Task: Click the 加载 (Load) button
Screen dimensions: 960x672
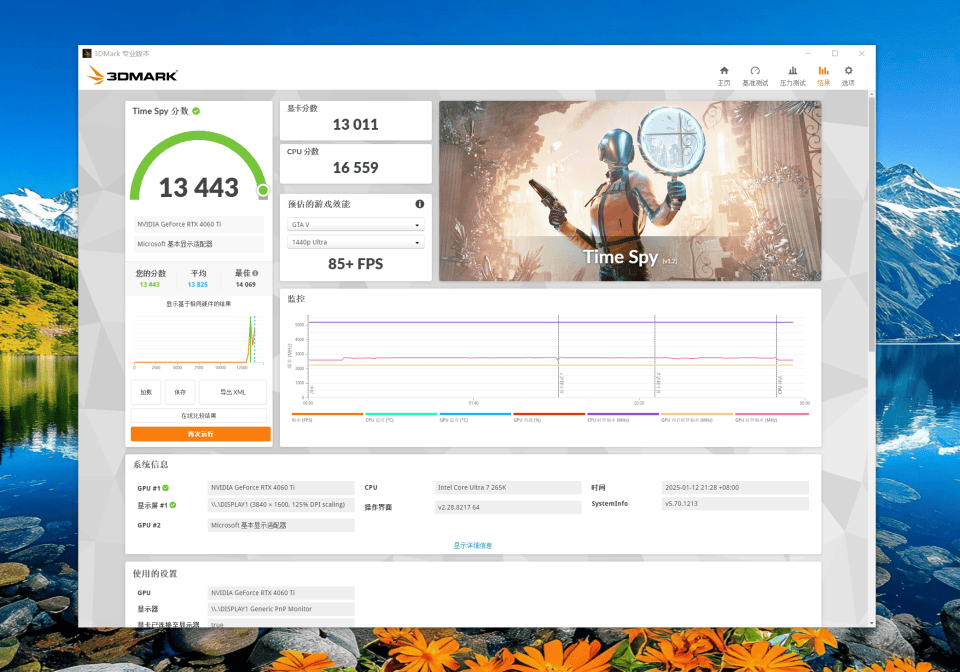Action: (x=146, y=392)
